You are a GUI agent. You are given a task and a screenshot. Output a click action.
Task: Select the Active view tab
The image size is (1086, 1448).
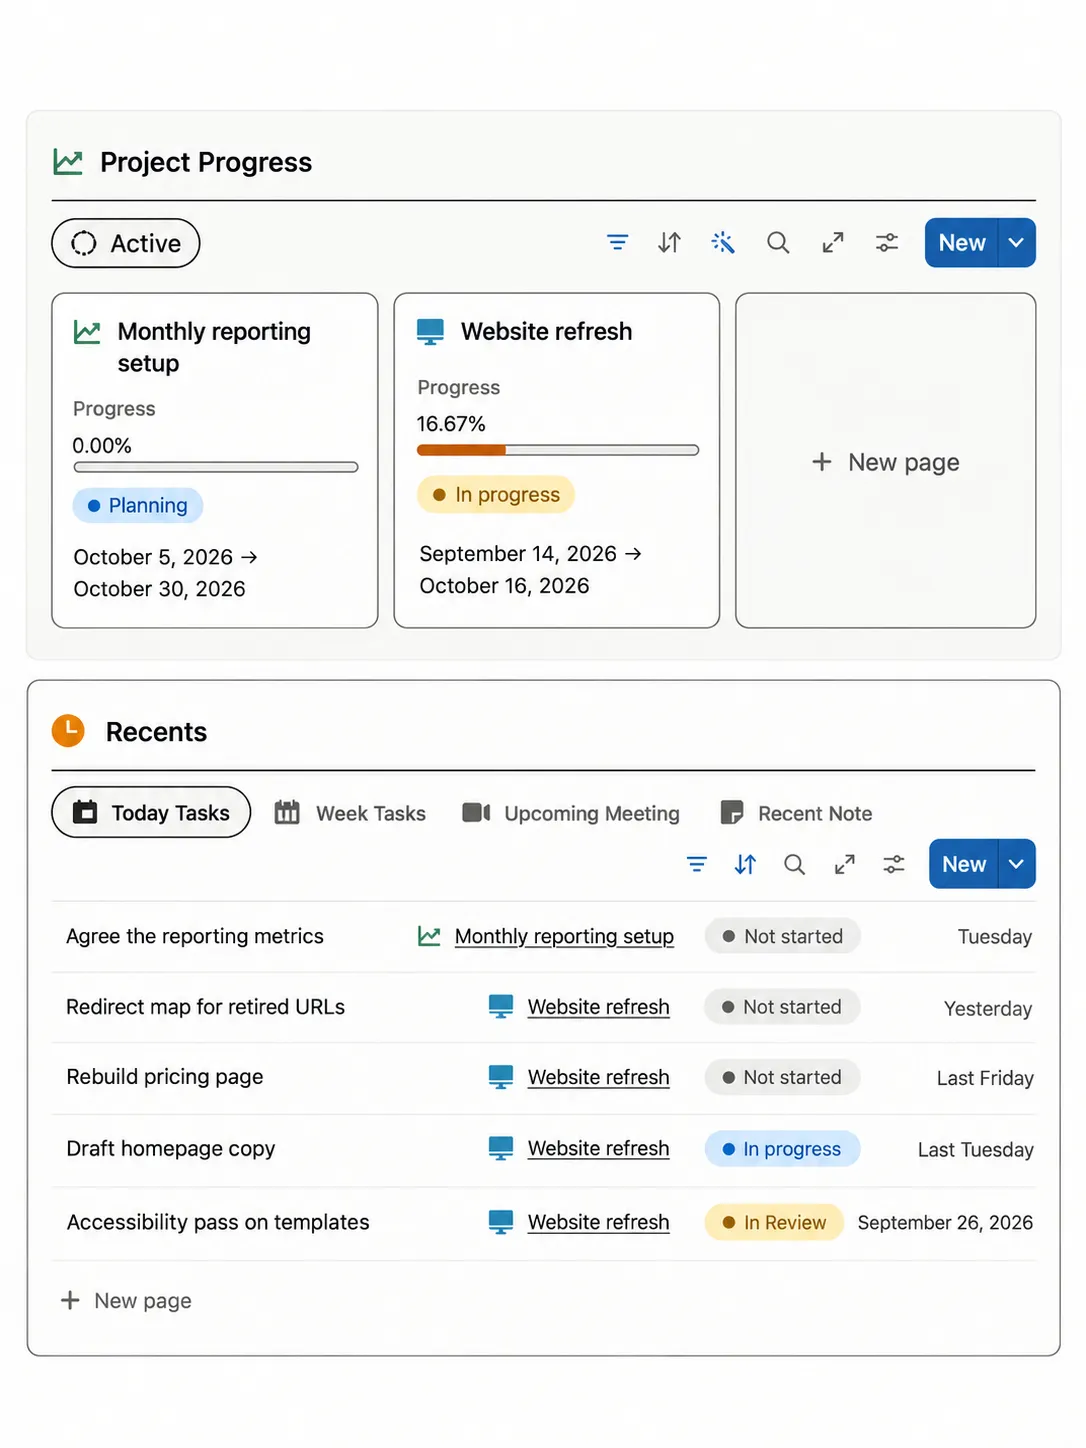tap(126, 243)
